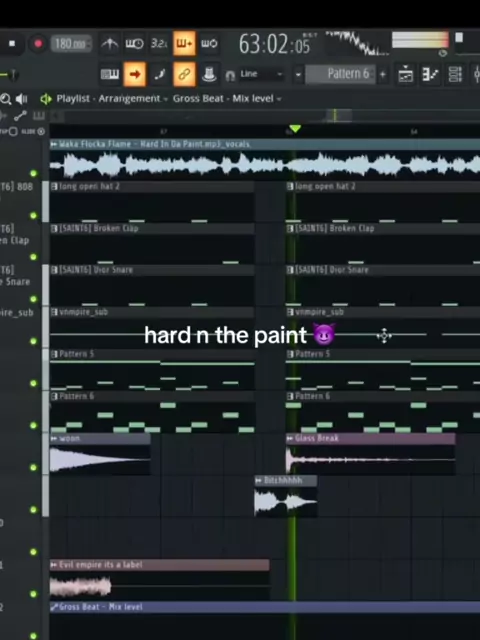This screenshot has width=480, height=640.
Task: Open the Pattern 6 selector
Action: [x=340, y=74]
